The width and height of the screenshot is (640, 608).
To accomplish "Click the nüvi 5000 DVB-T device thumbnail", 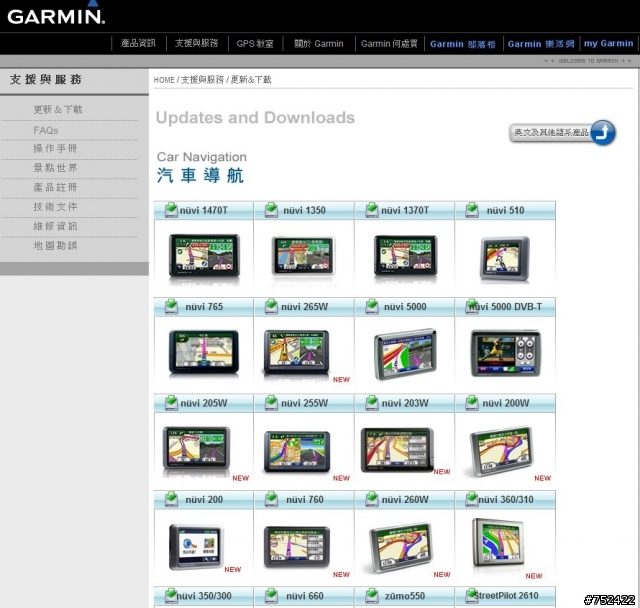I will tap(506, 353).
